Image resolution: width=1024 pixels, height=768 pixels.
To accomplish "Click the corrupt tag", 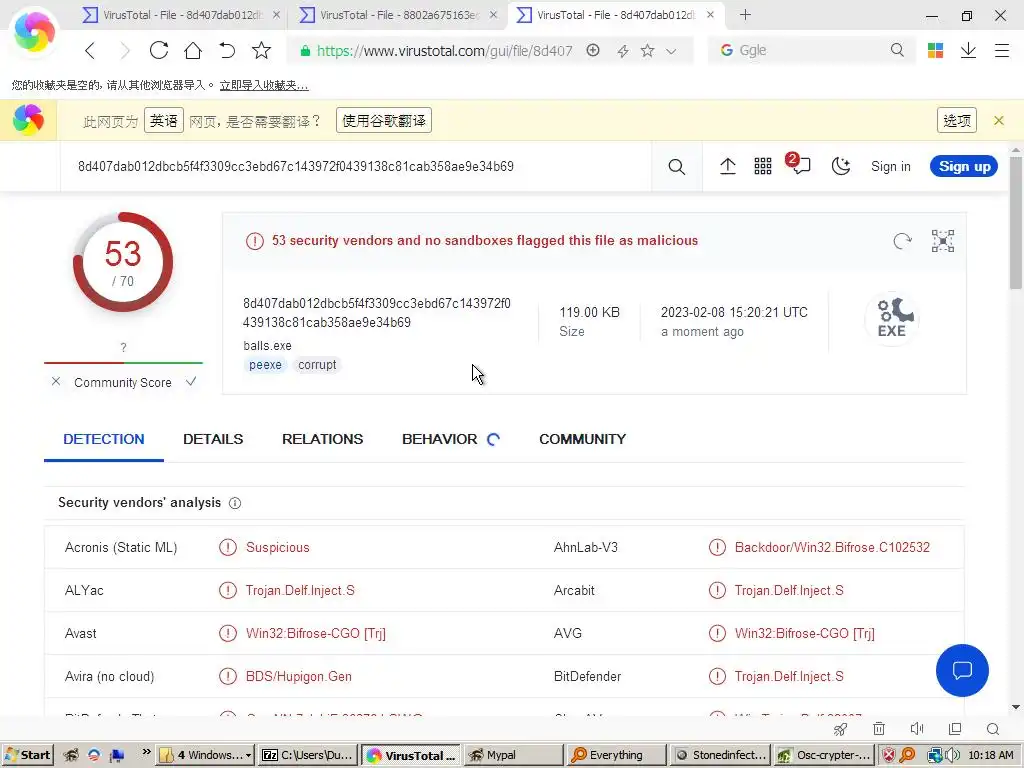I will click(x=317, y=364).
